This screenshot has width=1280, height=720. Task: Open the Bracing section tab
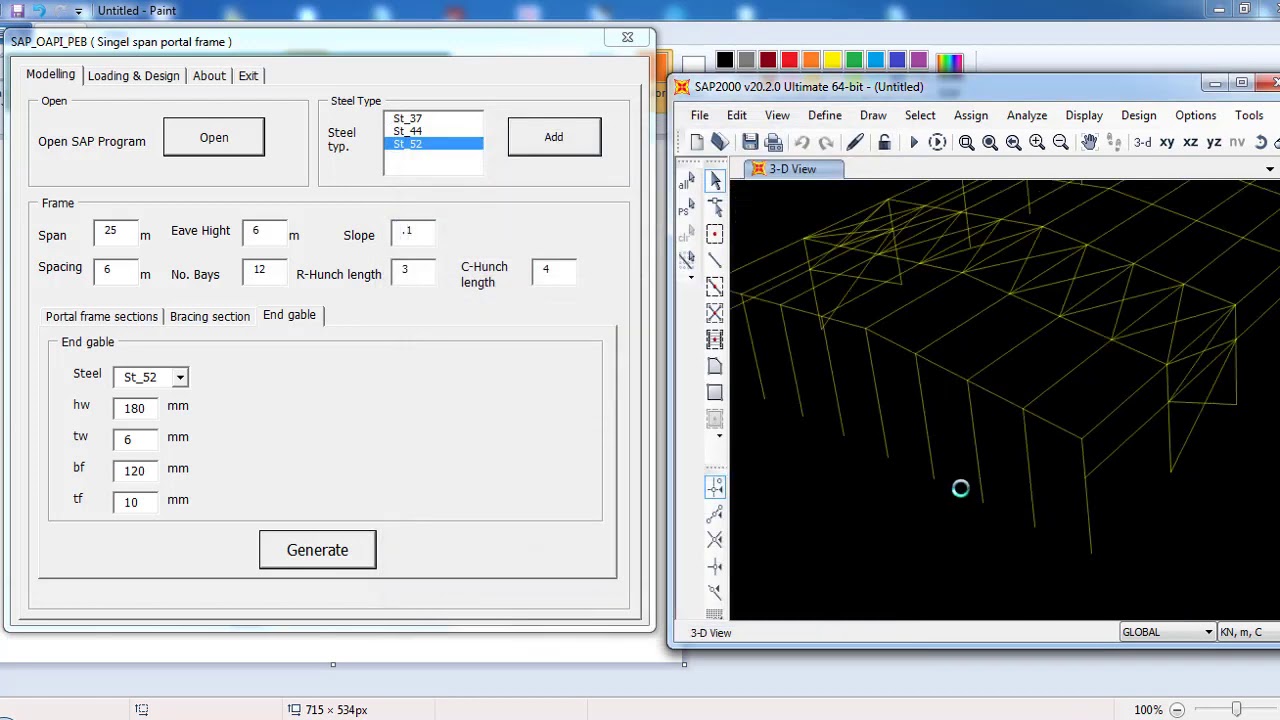[210, 316]
